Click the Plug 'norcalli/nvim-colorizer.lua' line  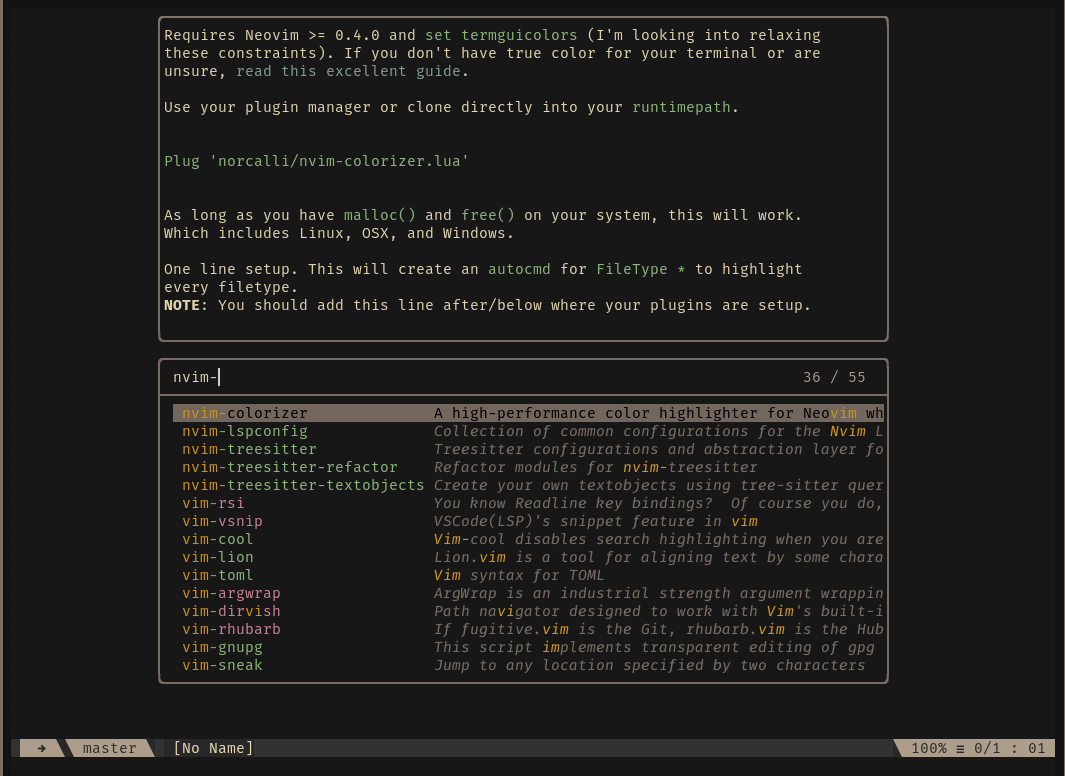point(317,161)
